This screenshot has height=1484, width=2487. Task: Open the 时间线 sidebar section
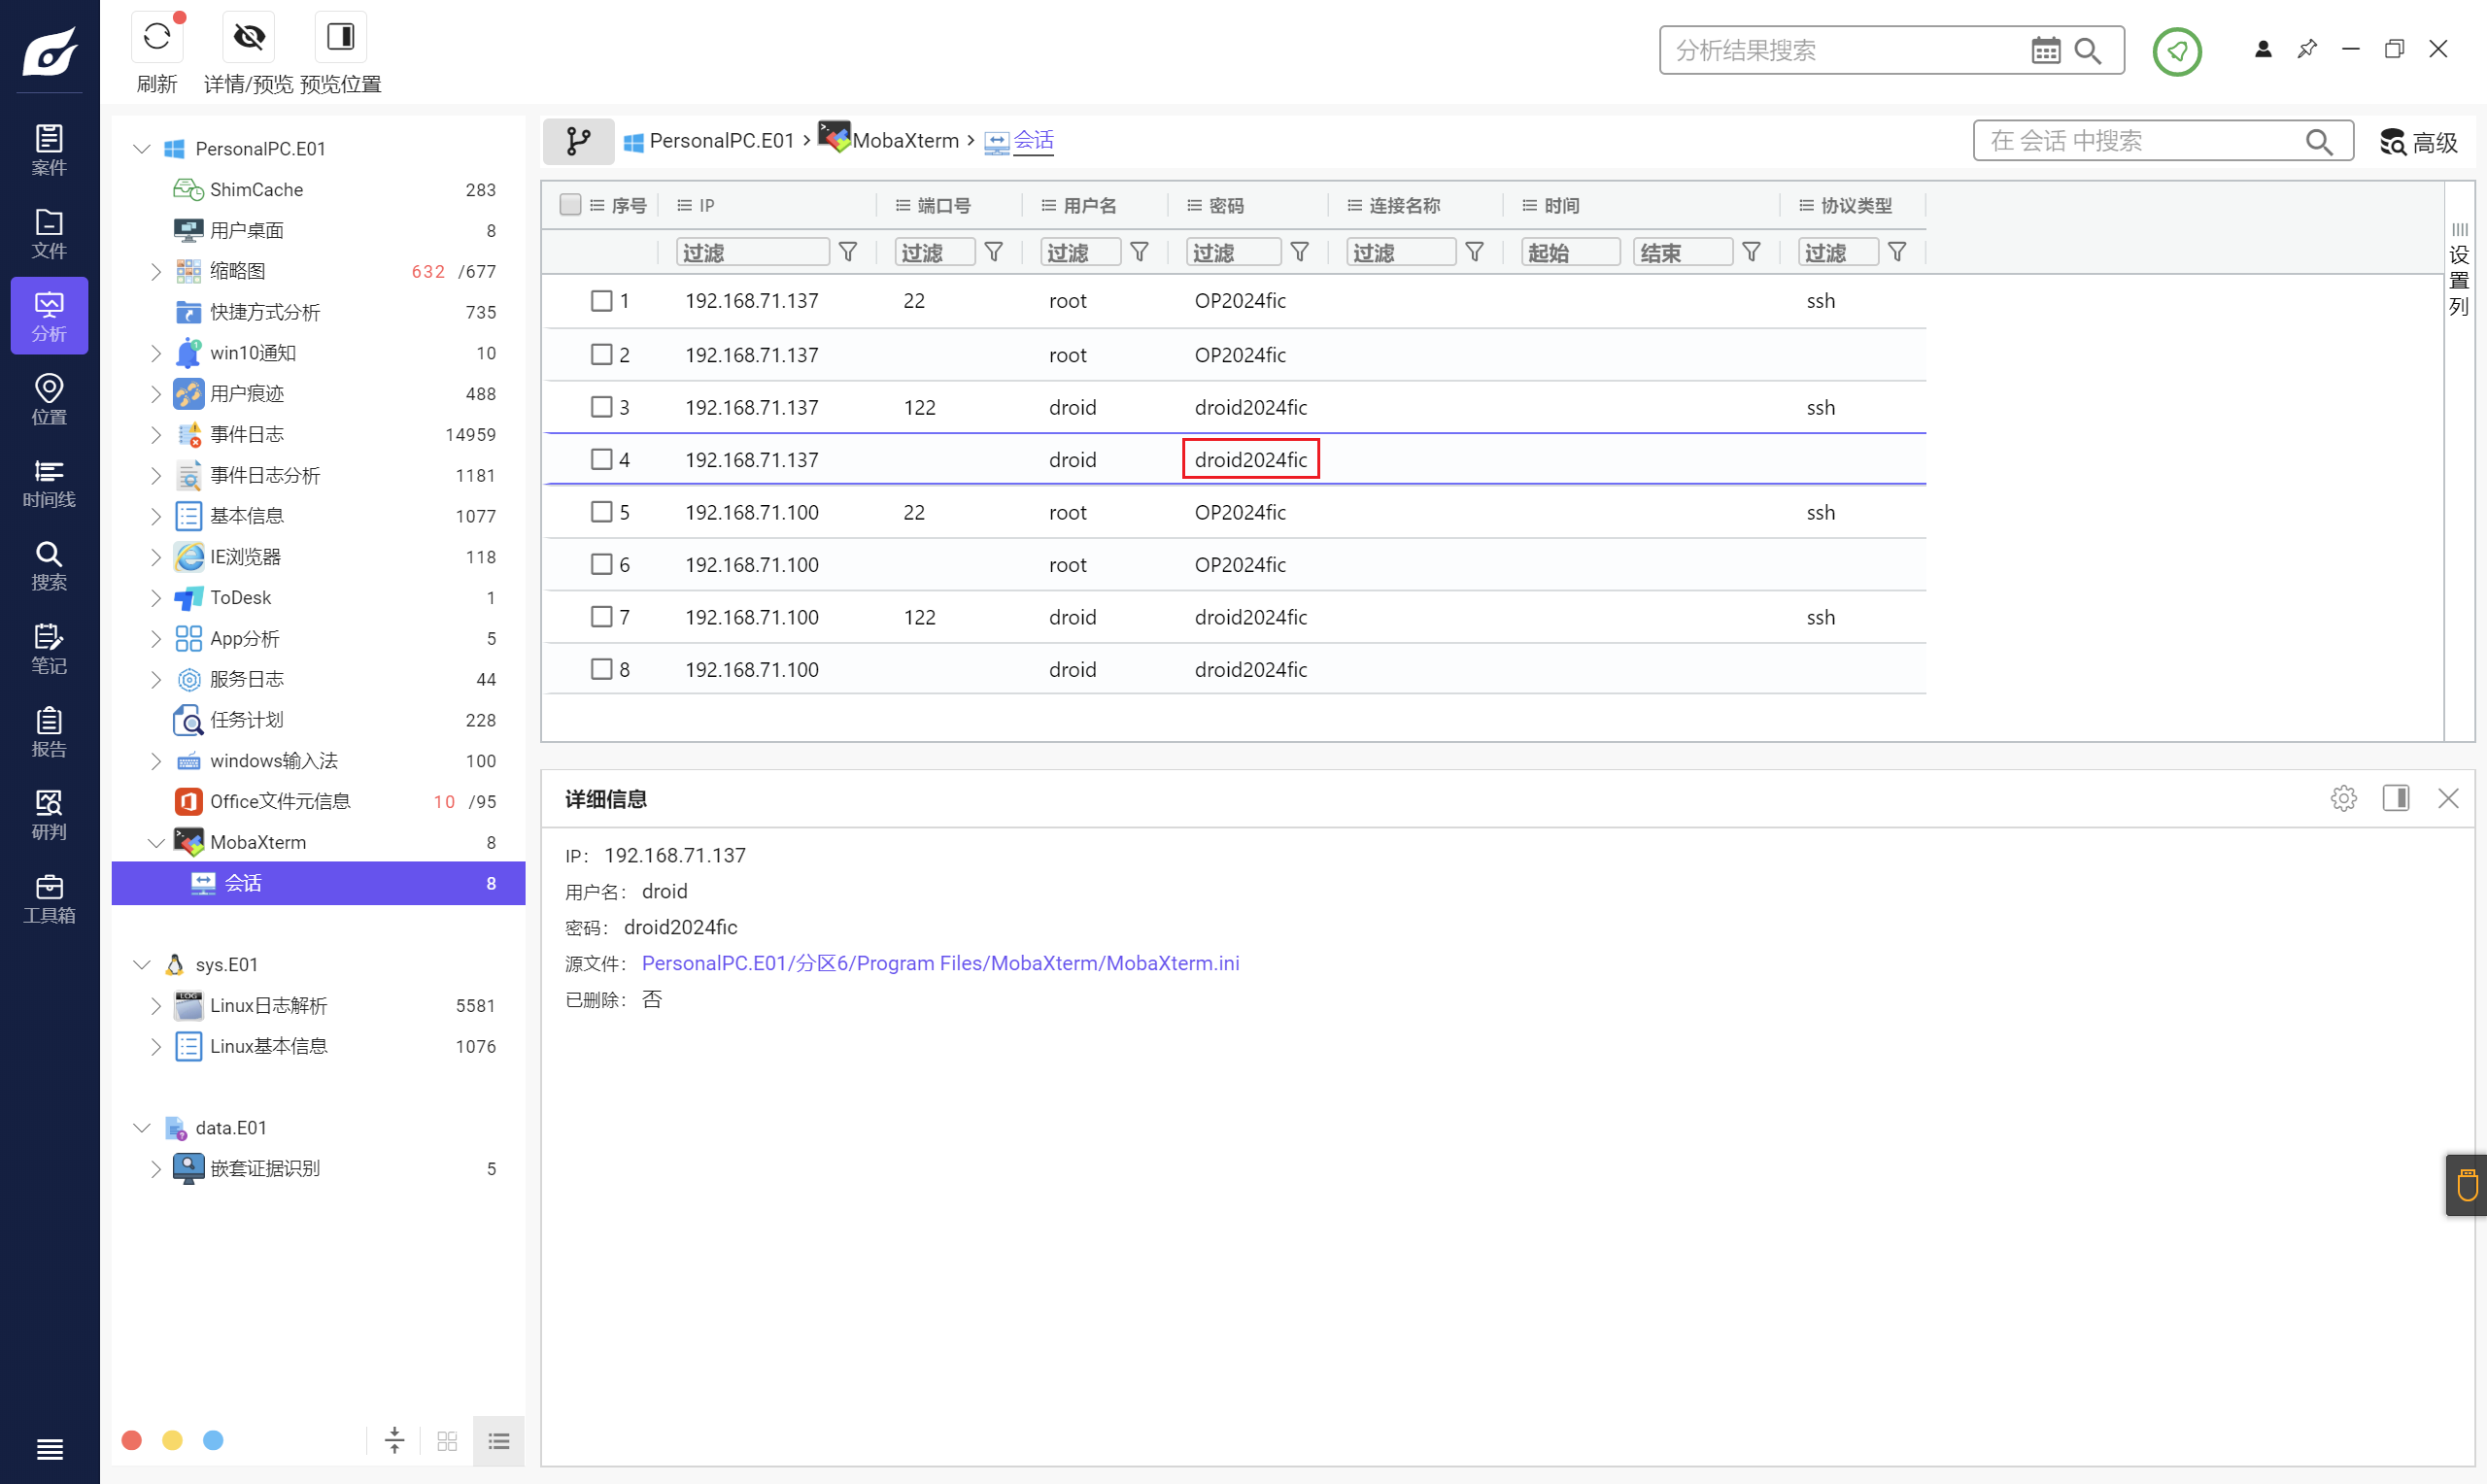pyautogui.click(x=49, y=482)
